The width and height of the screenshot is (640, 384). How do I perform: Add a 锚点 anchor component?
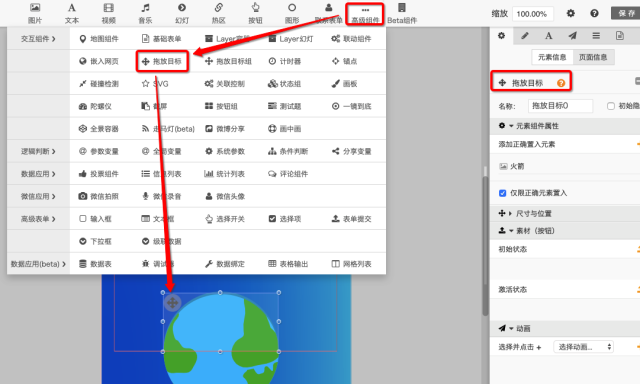click(x=344, y=61)
